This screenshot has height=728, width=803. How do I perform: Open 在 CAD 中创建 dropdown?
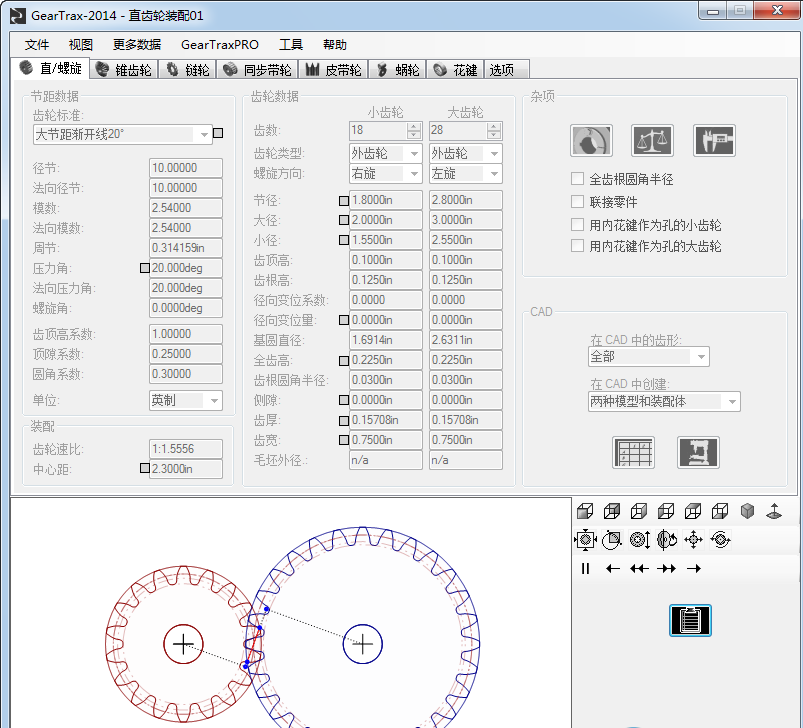732,401
